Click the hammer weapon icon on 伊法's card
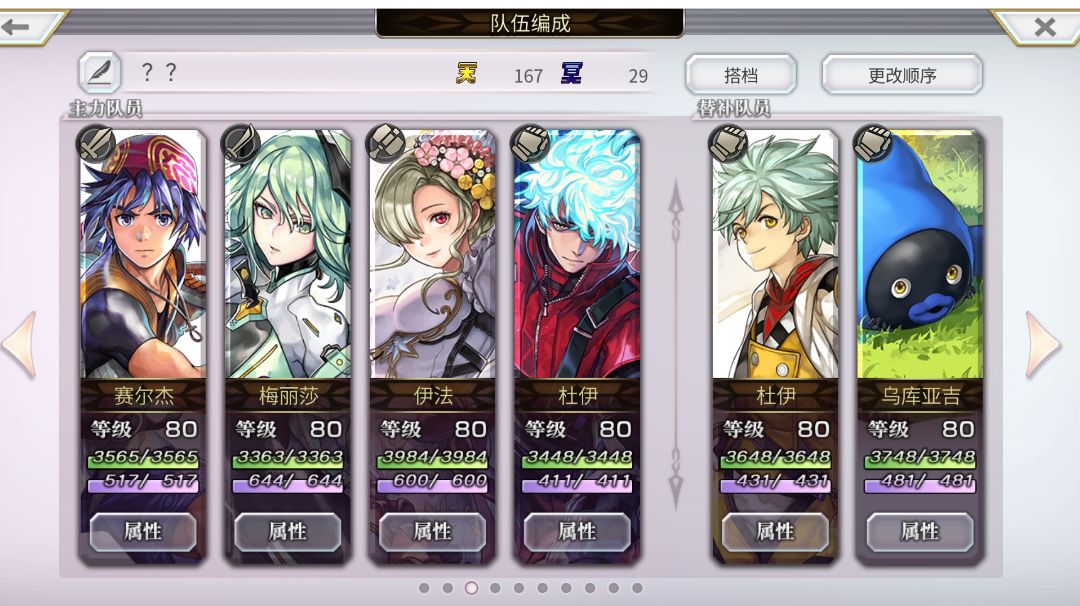Image resolution: width=1080 pixels, height=606 pixels. [x=386, y=144]
